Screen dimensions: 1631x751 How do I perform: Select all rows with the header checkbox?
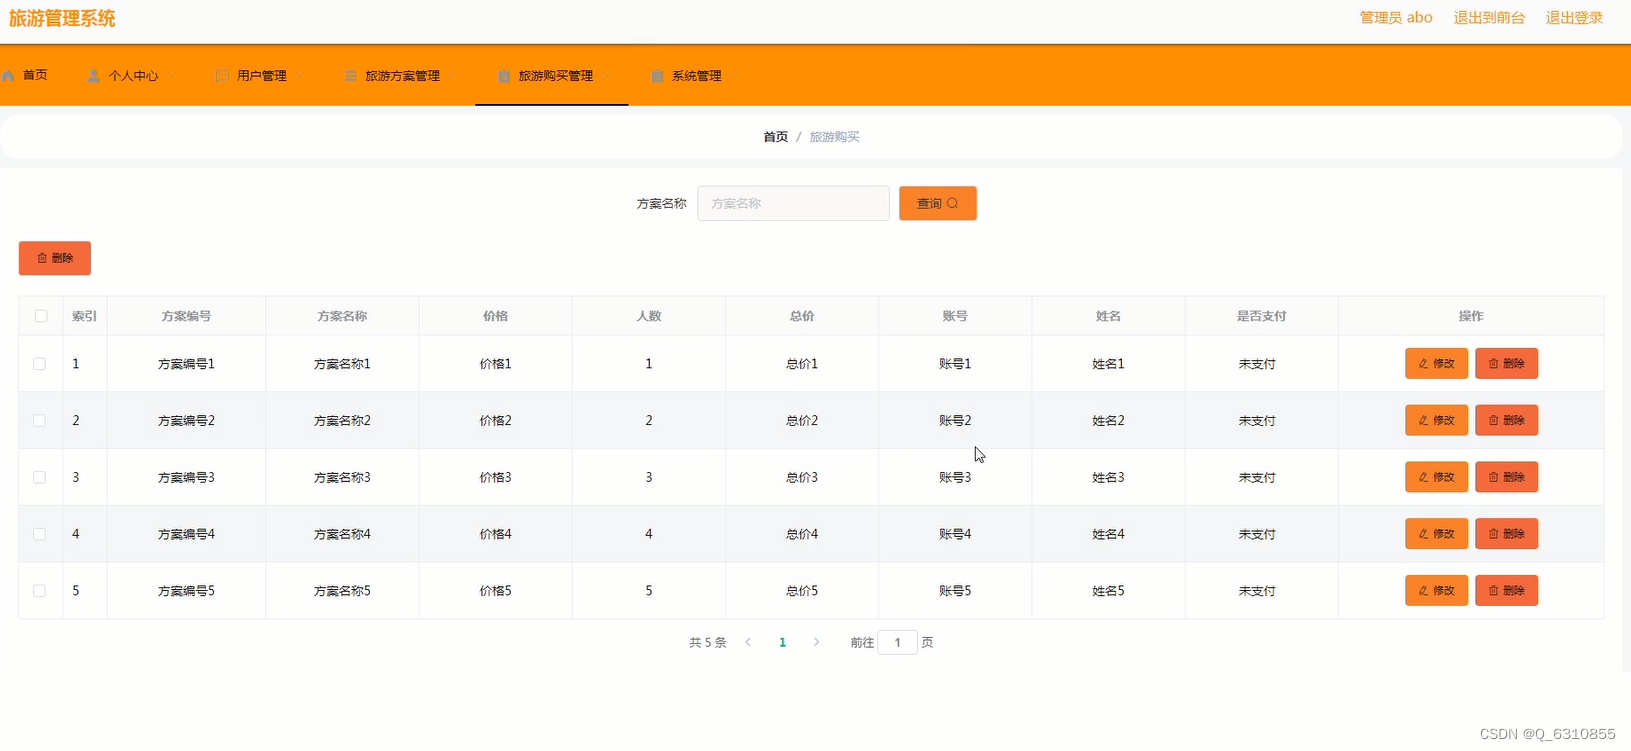point(41,316)
